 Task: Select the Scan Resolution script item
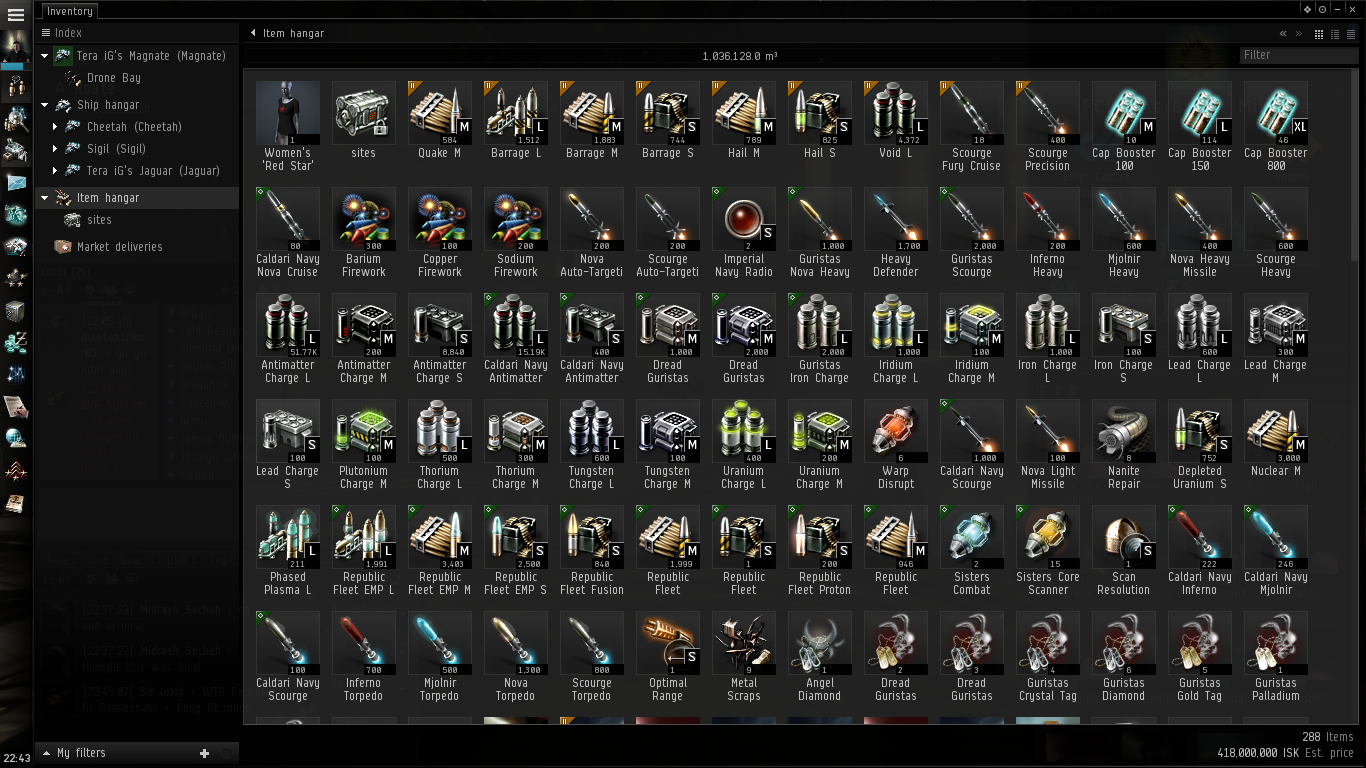1124,550
